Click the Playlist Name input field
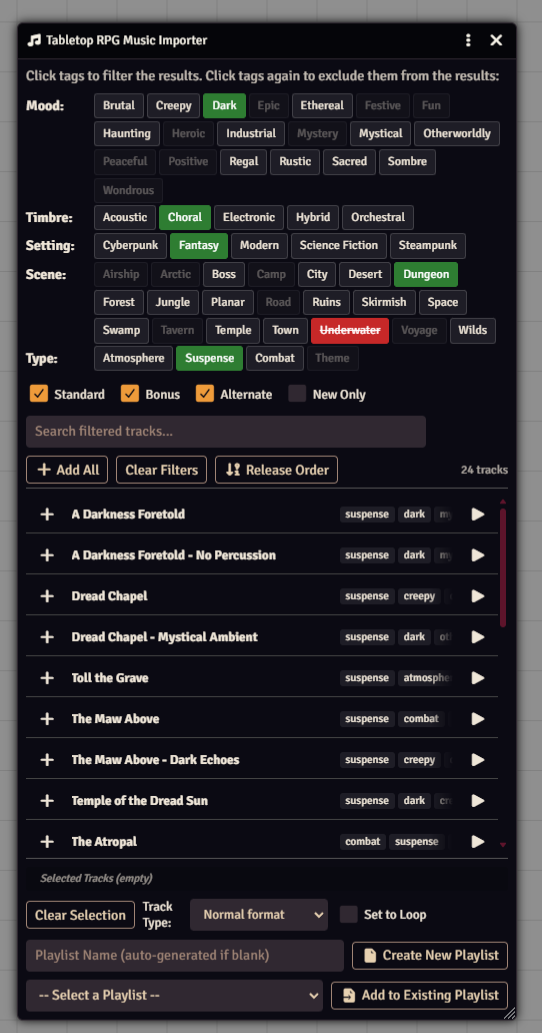The height and width of the screenshot is (1033, 542). click(185, 955)
